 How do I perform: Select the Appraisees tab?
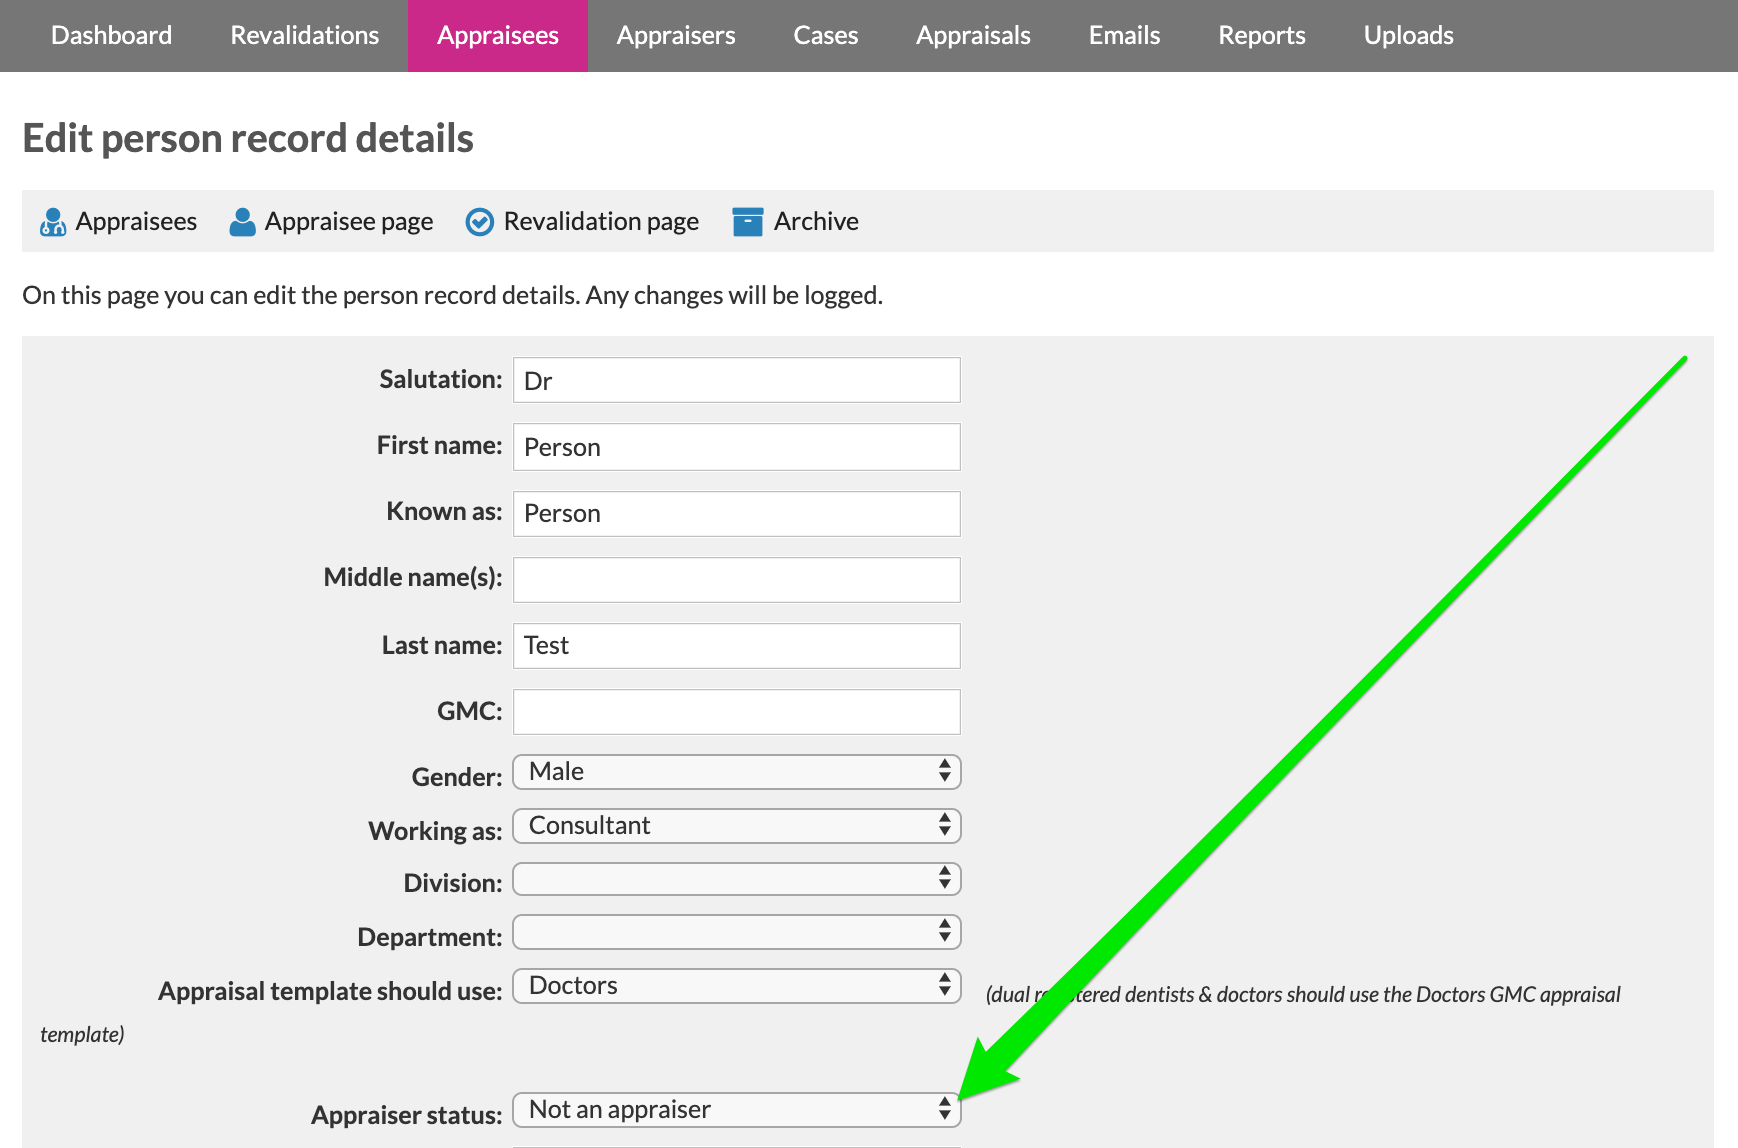click(498, 36)
